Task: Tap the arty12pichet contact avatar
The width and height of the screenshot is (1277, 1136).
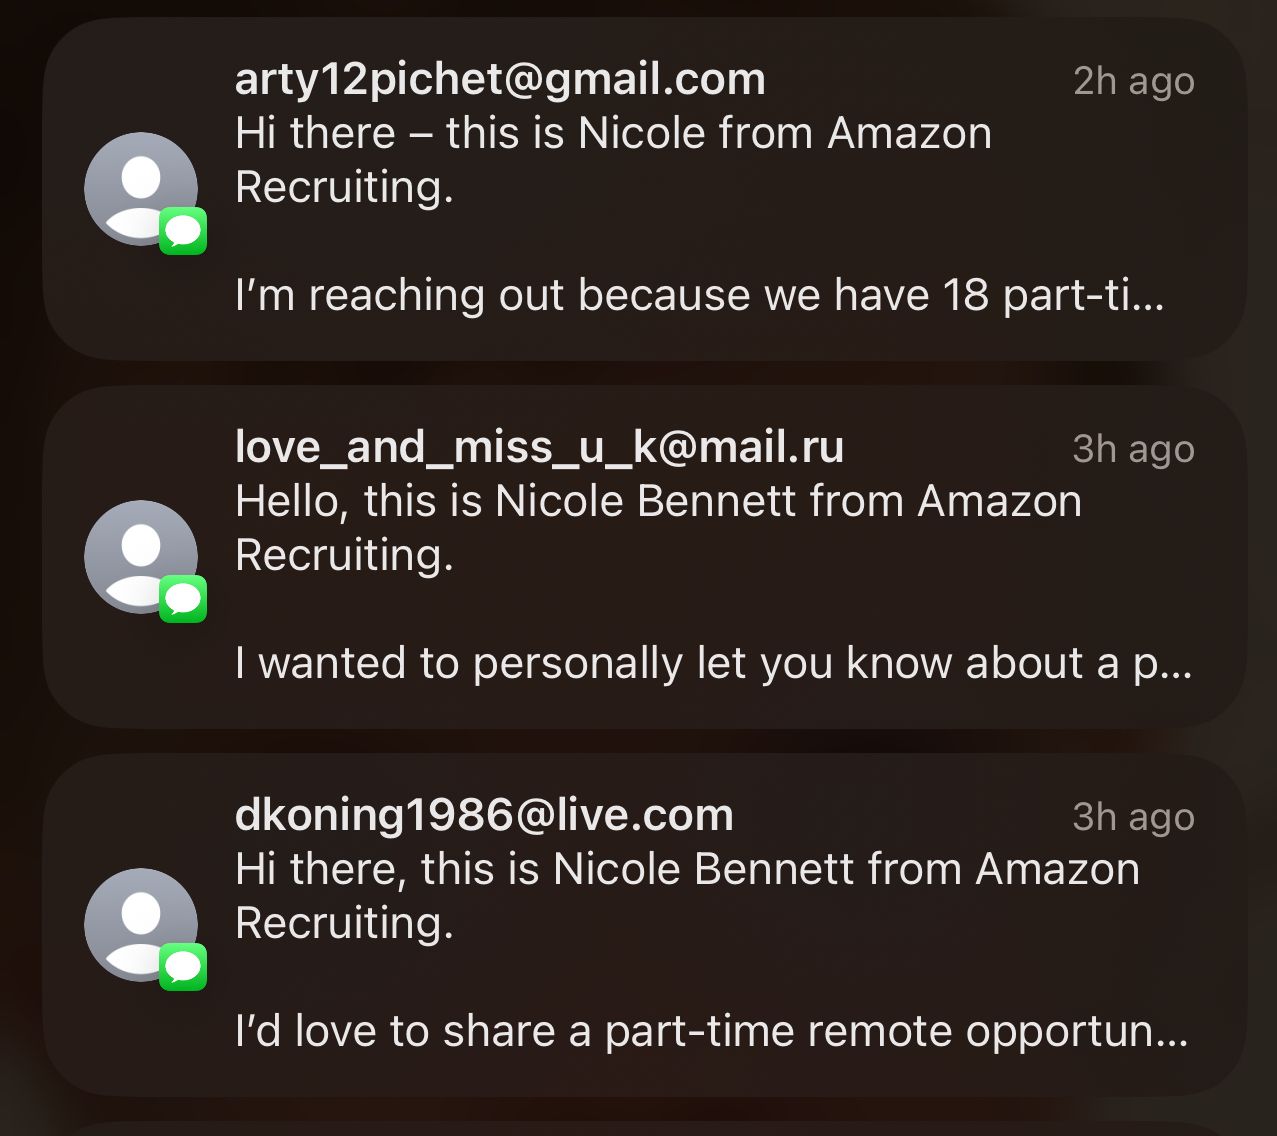Action: [x=140, y=187]
